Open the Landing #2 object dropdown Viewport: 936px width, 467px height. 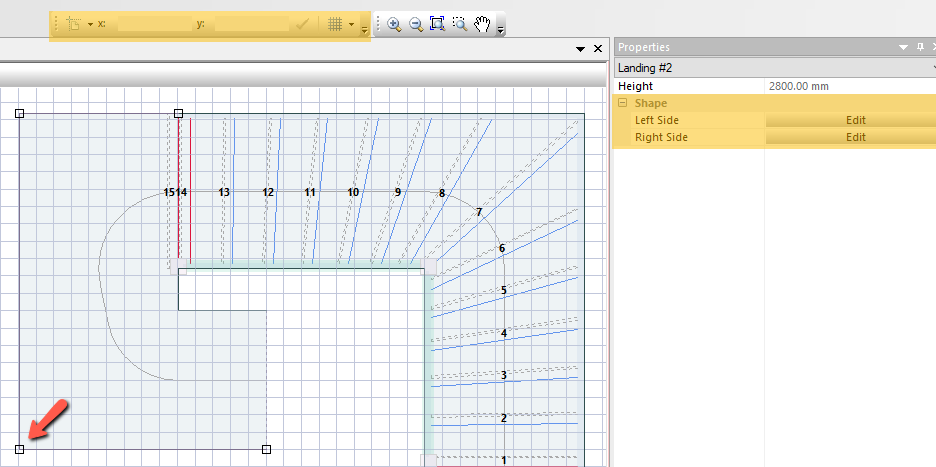click(x=931, y=67)
